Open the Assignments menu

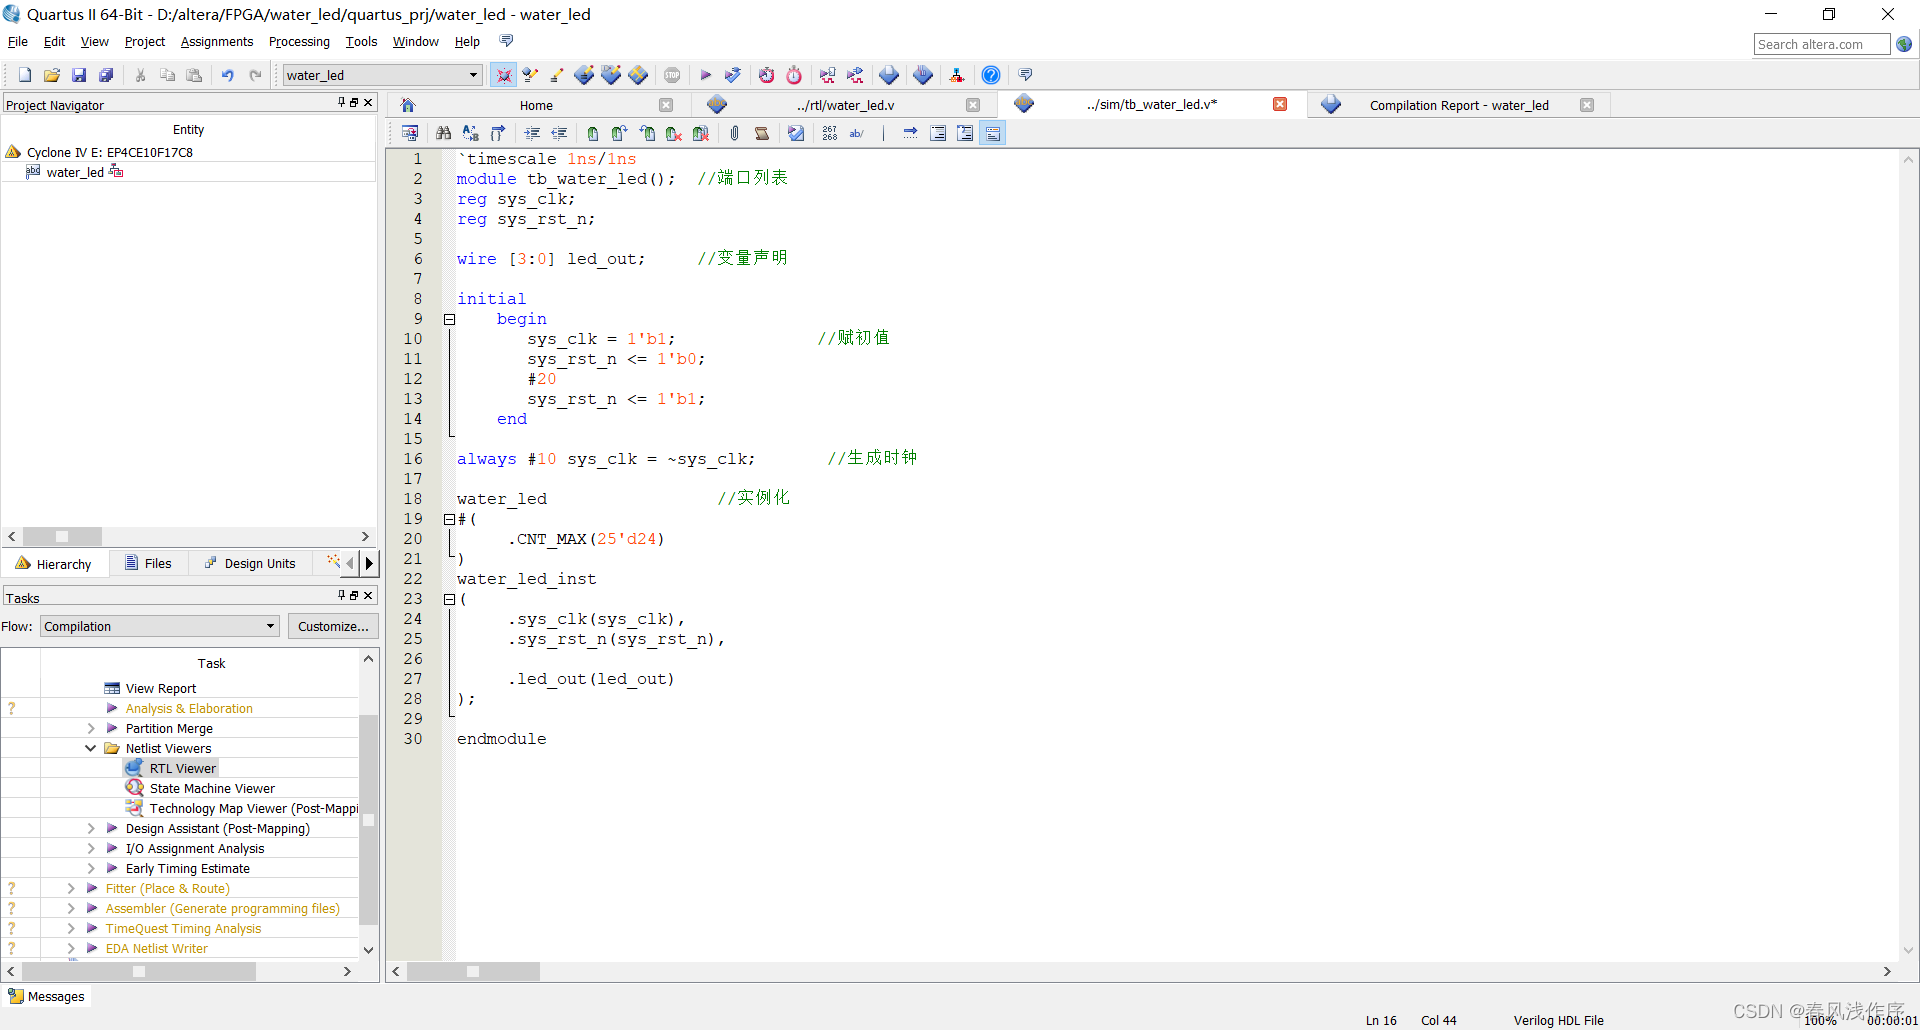coord(217,41)
